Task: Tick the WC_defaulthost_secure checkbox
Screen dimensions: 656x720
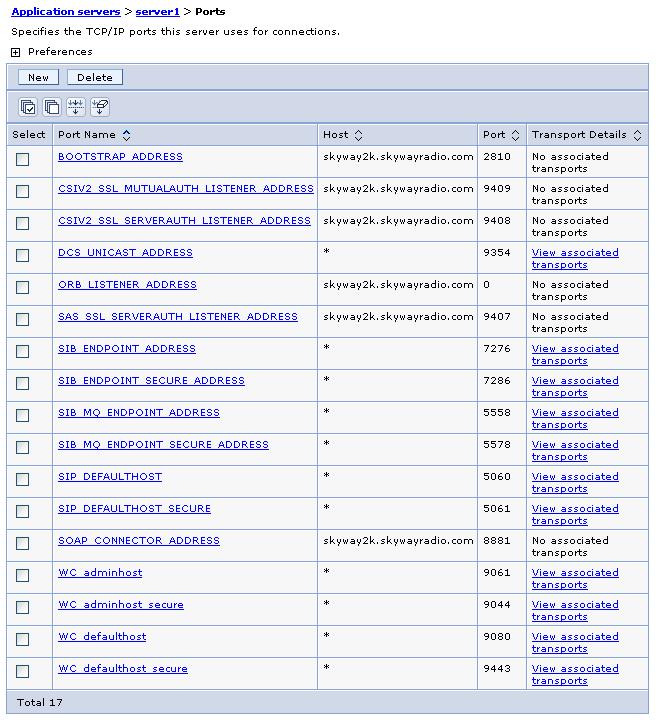Action: pyautogui.click(x=22, y=672)
